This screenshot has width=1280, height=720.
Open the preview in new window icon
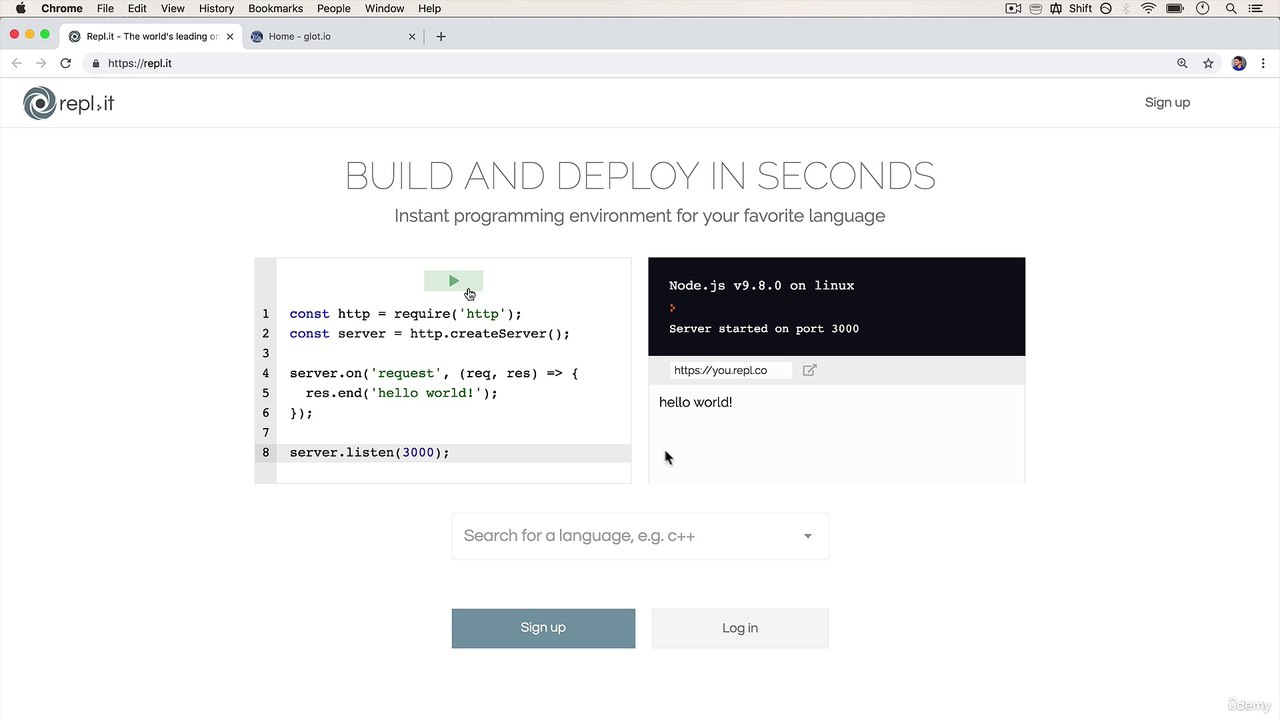[810, 370]
